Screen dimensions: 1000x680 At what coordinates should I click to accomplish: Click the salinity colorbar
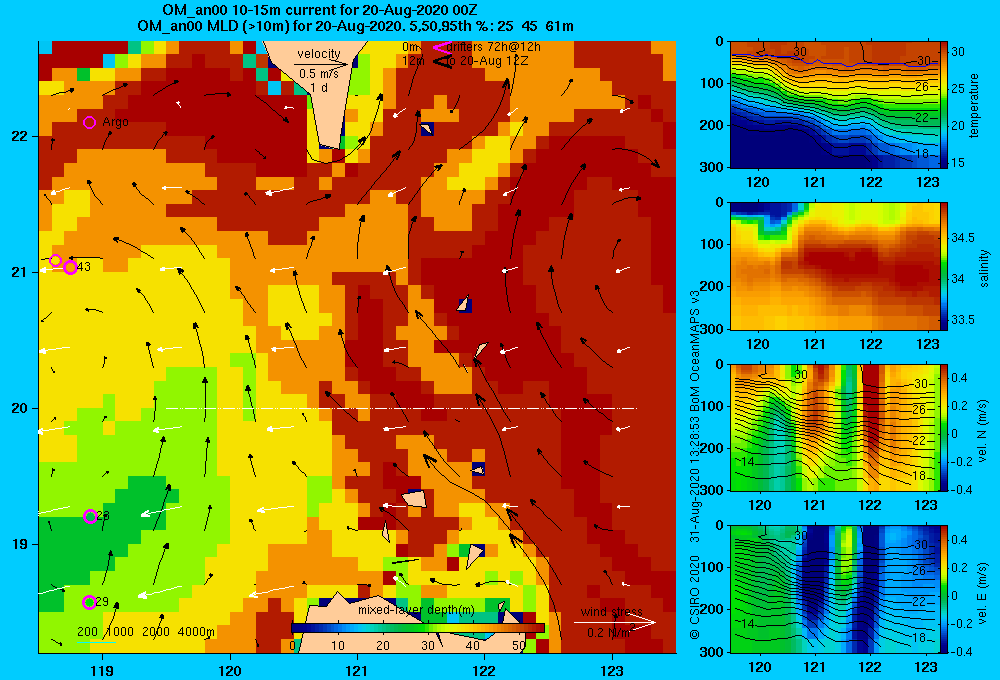944,266
